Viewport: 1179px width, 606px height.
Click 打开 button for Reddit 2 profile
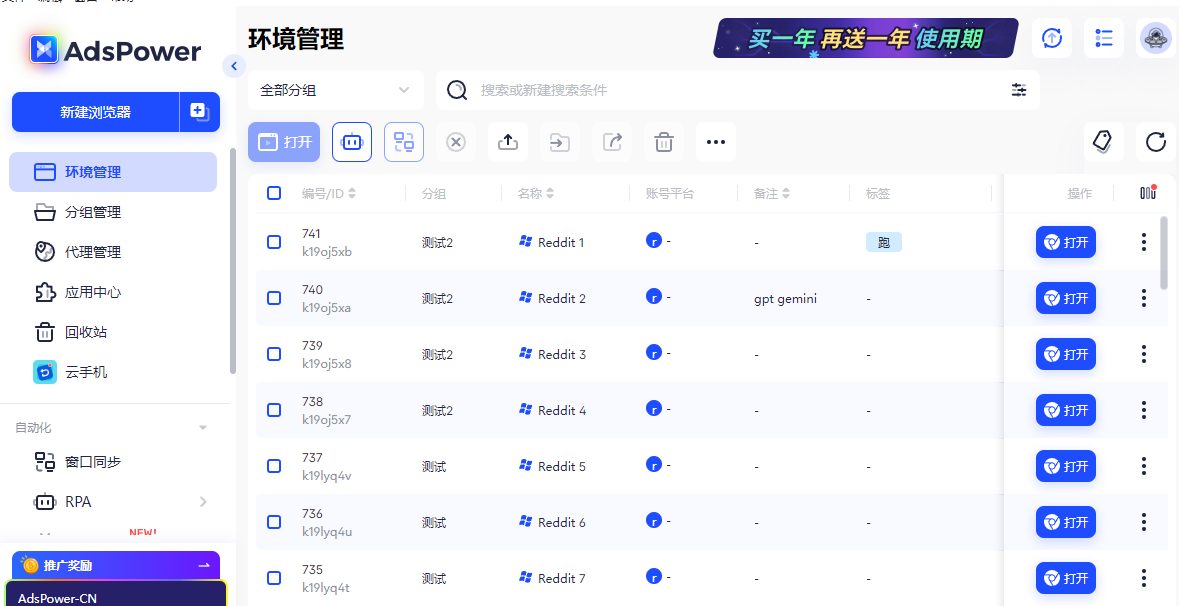click(1065, 298)
